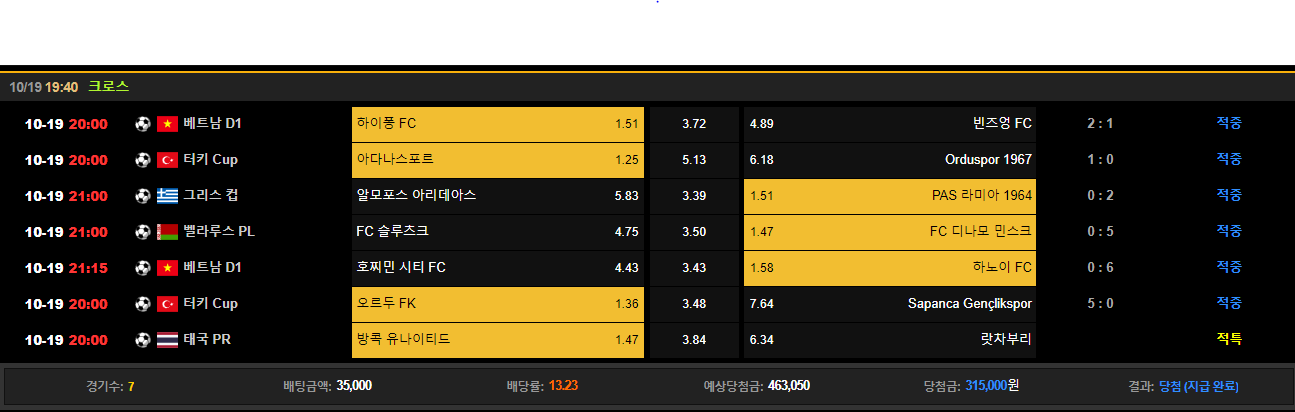Click the 적특 status in last row
1295x412 pixels.
click(x=1229, y=340)
